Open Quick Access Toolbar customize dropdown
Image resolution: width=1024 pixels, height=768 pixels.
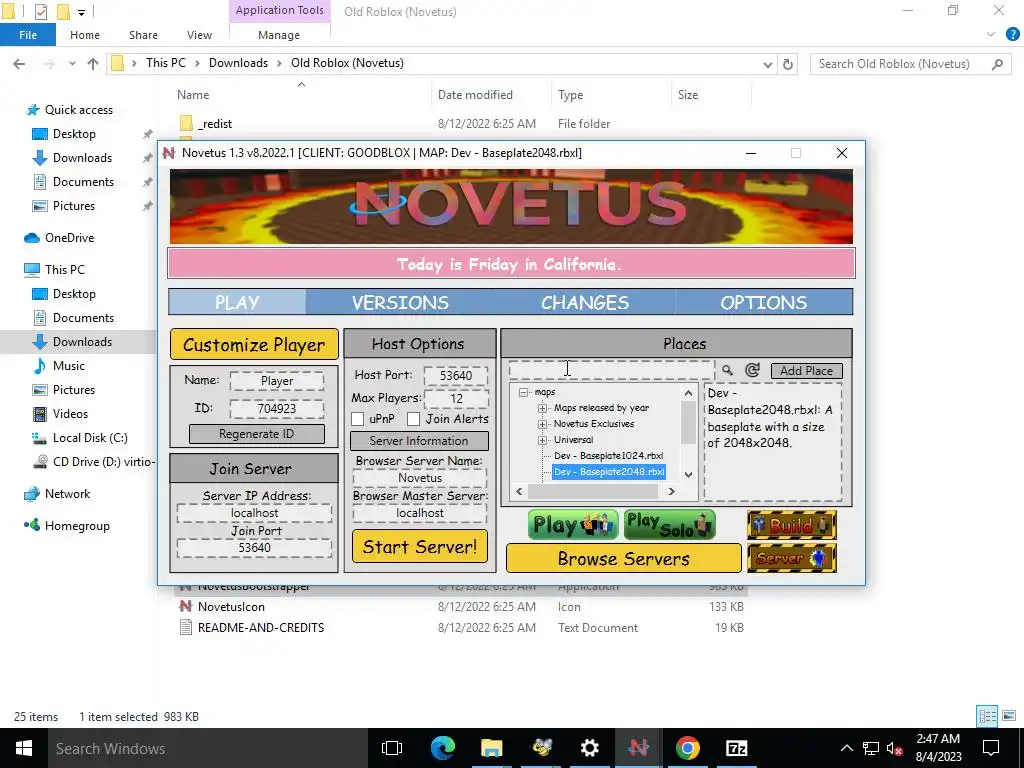81,12
